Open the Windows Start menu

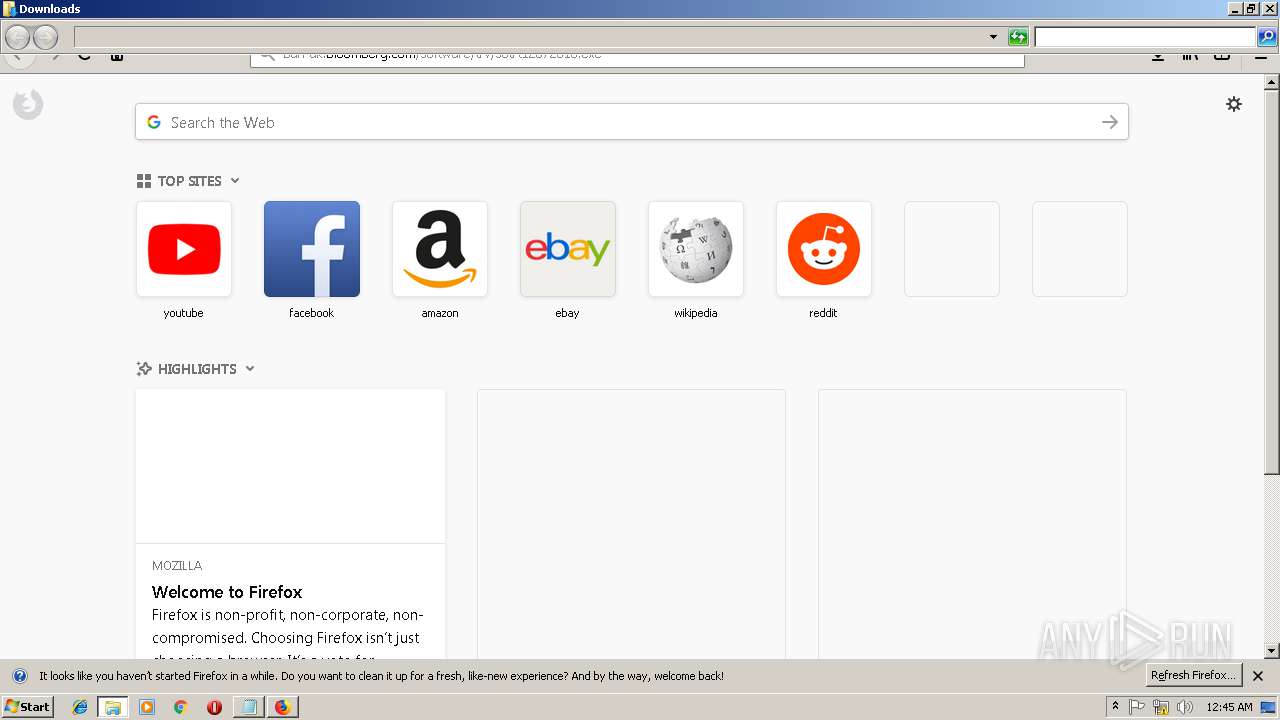coord(28,706)
